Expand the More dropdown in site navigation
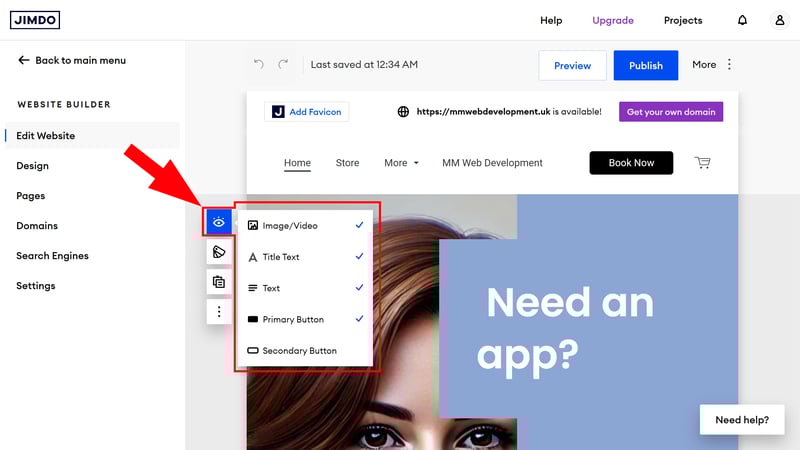This screenshot has height=450, width=800. coord(402,163)
